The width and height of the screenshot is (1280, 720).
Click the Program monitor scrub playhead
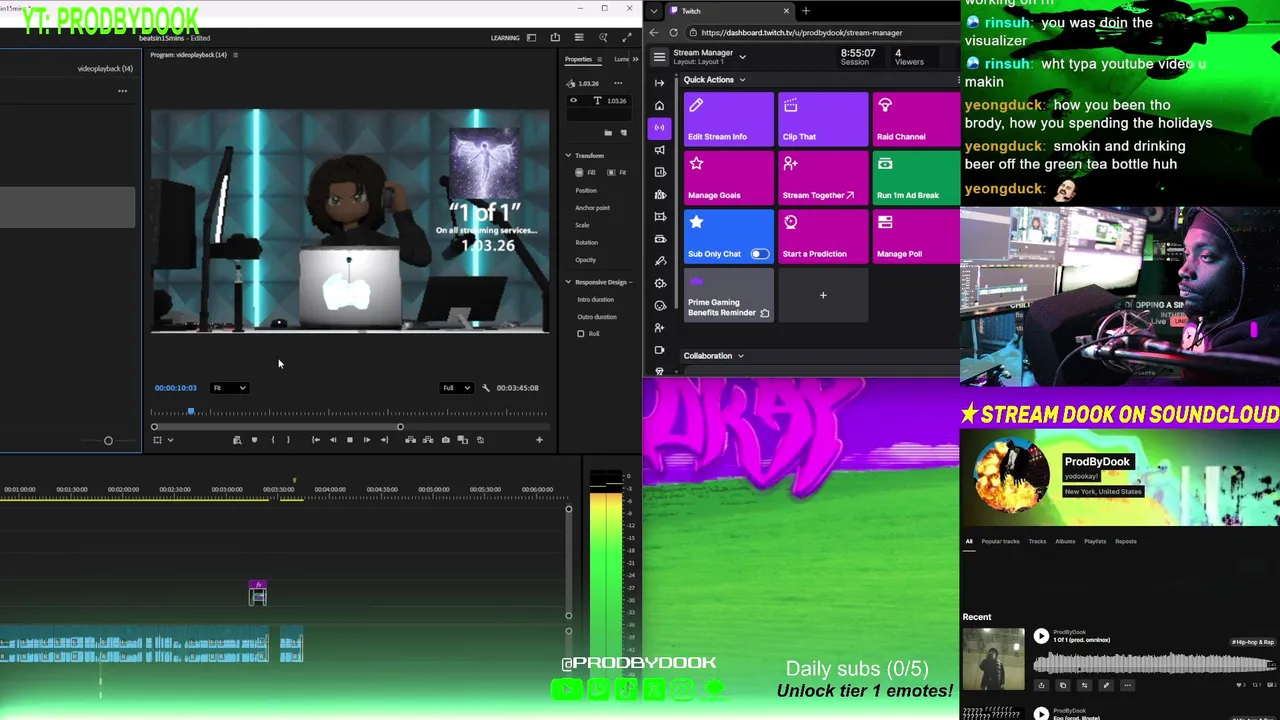pyautogui.click(x=191, y=411)
